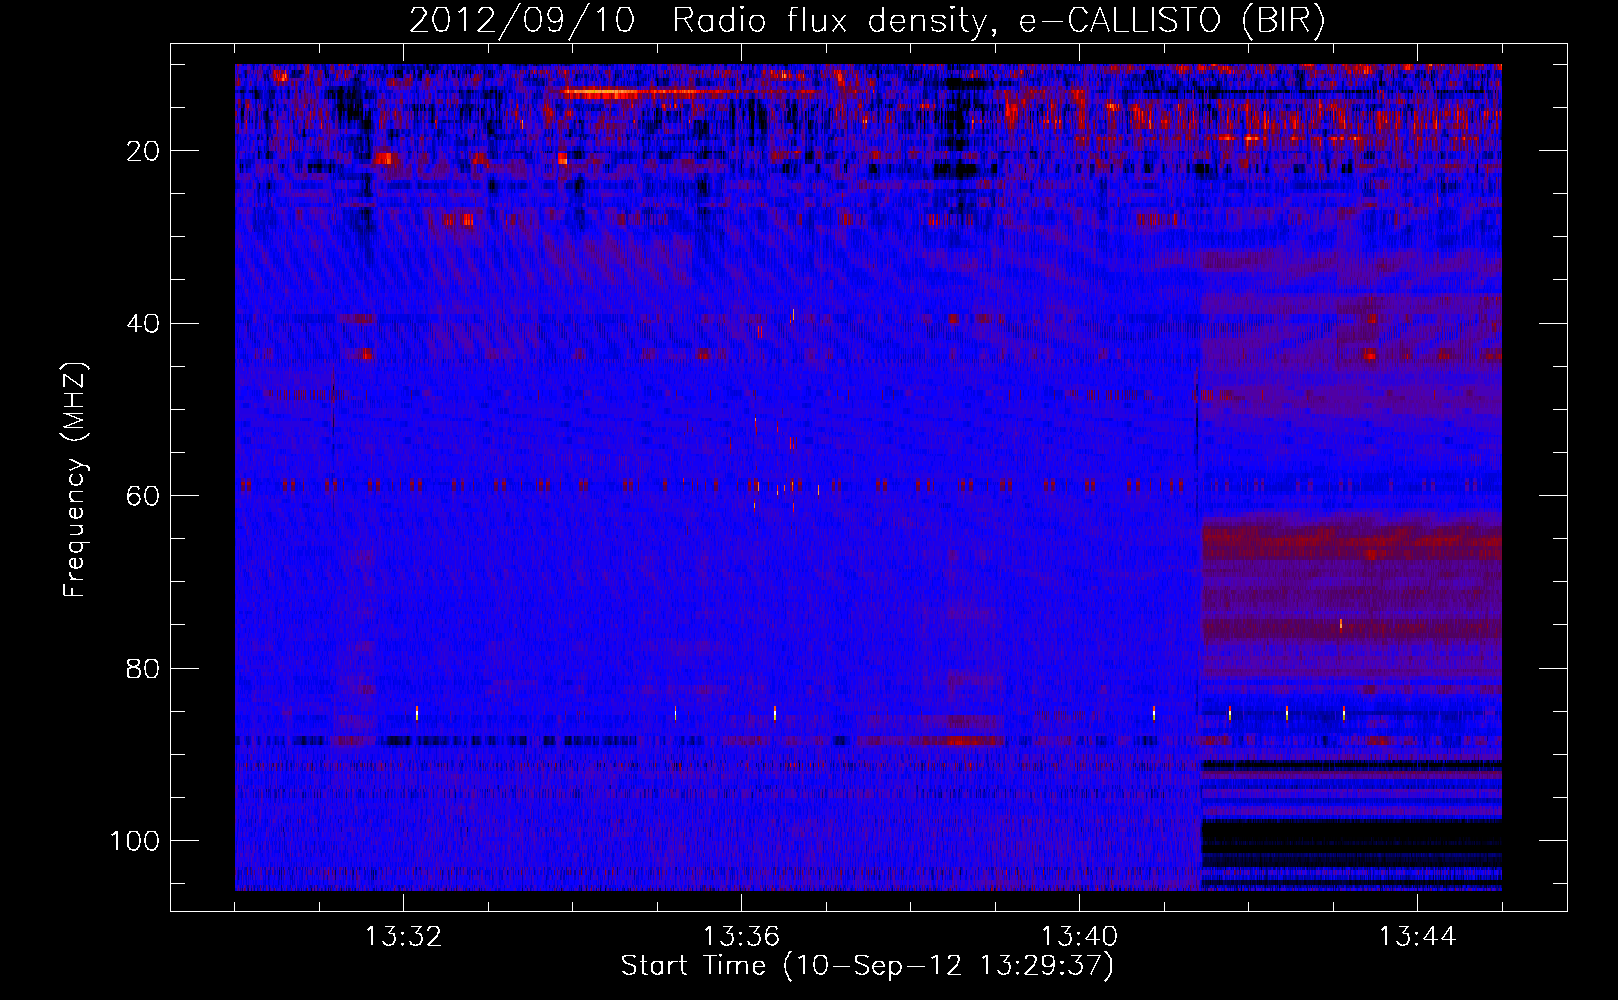Click the 13:36 time tick label
The image size is (1618, 1000).
[x=741, y=937]
